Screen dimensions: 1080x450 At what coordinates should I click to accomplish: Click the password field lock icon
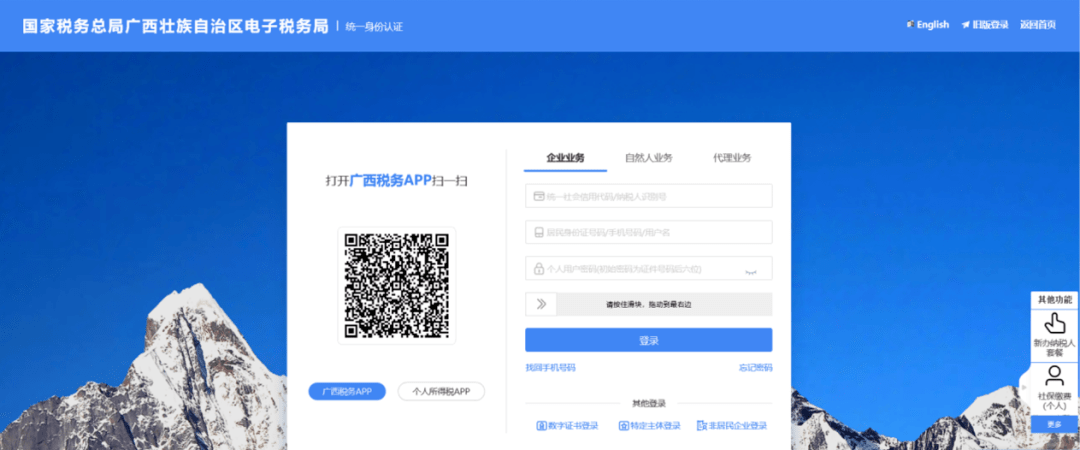coord(540,269)
